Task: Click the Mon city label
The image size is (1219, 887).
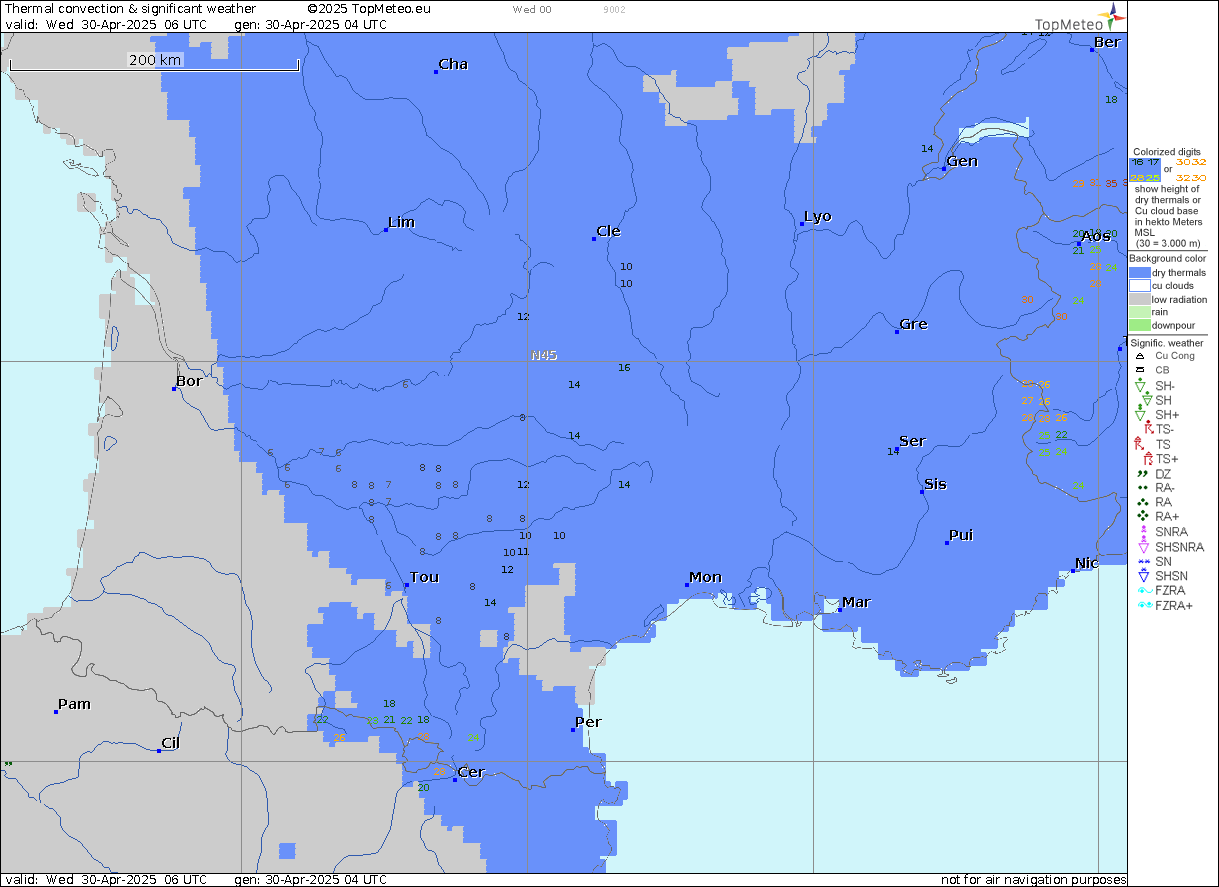Action: pyautogui.click(x=705, y=577)
